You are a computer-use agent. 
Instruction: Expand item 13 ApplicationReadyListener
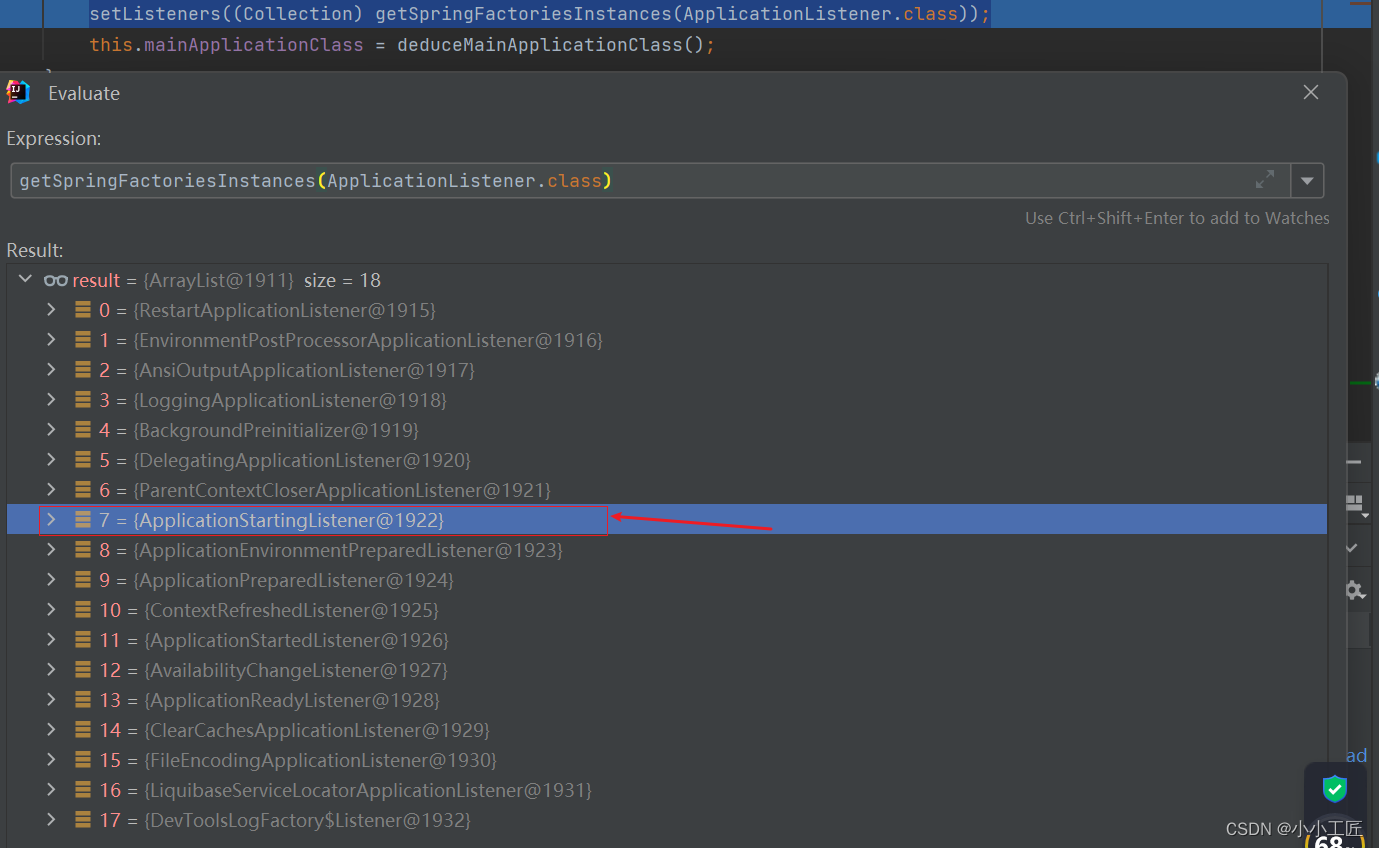51,700
